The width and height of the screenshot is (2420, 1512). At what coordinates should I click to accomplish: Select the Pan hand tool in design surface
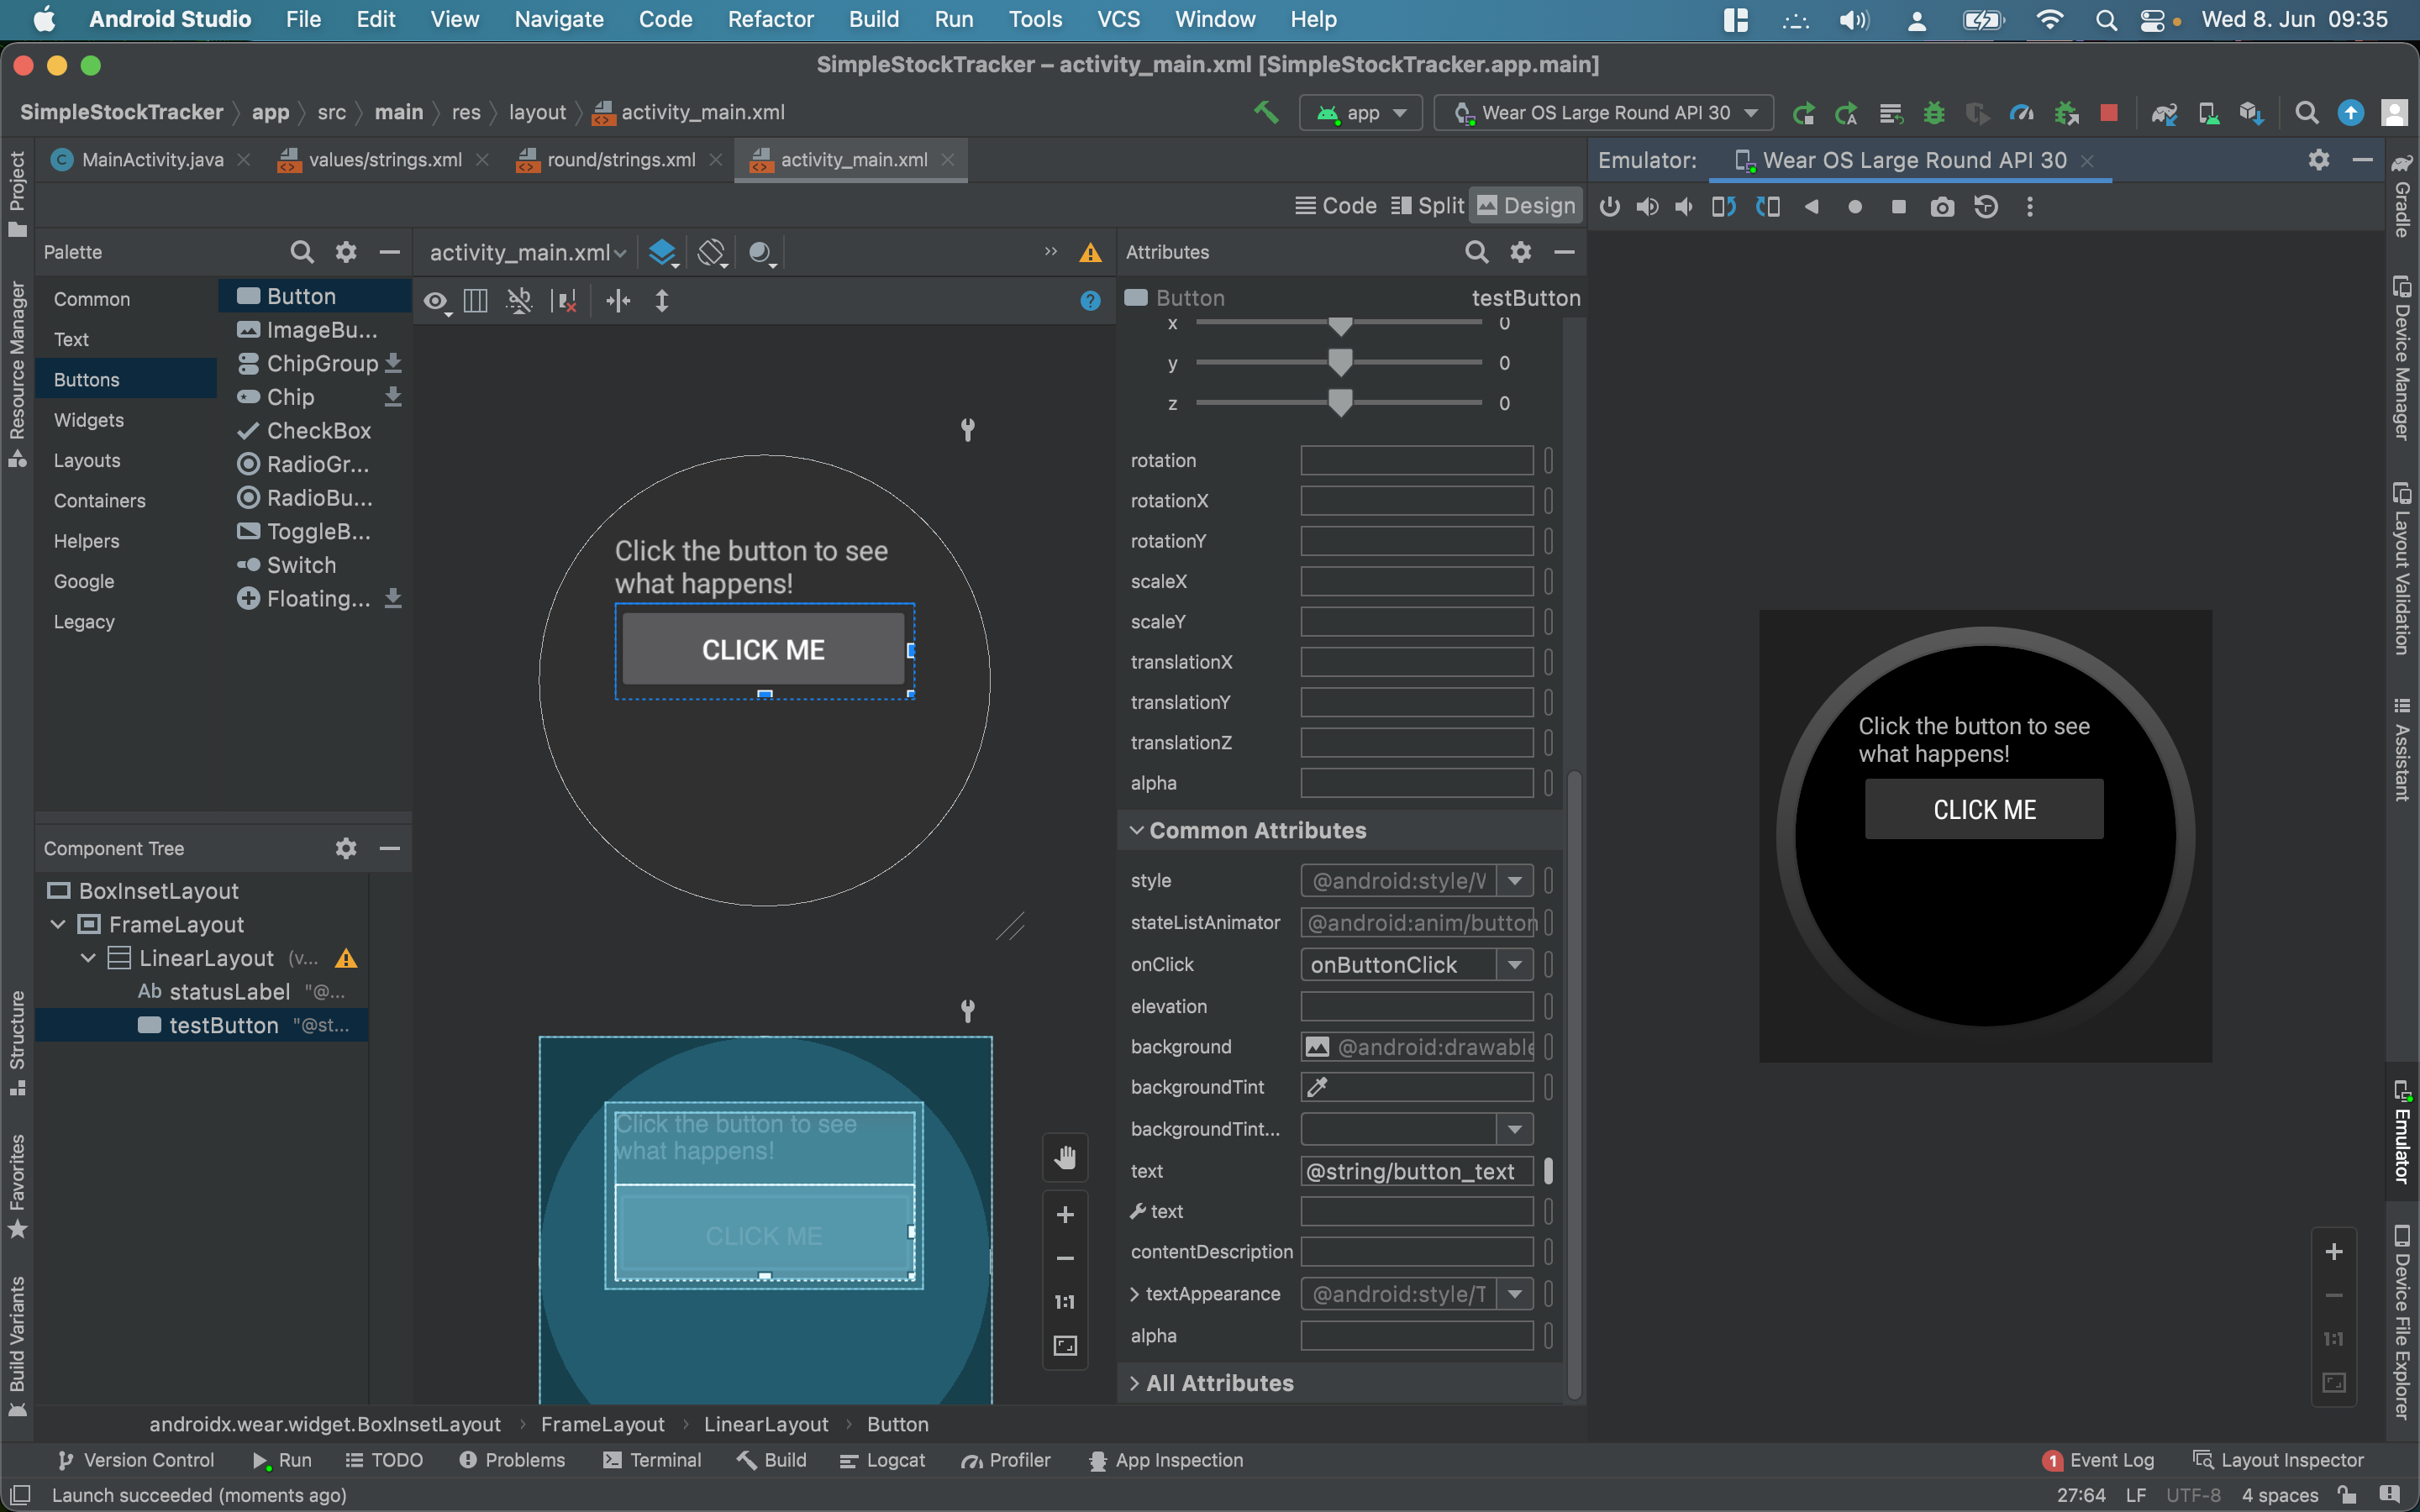click(1065, 1157)
